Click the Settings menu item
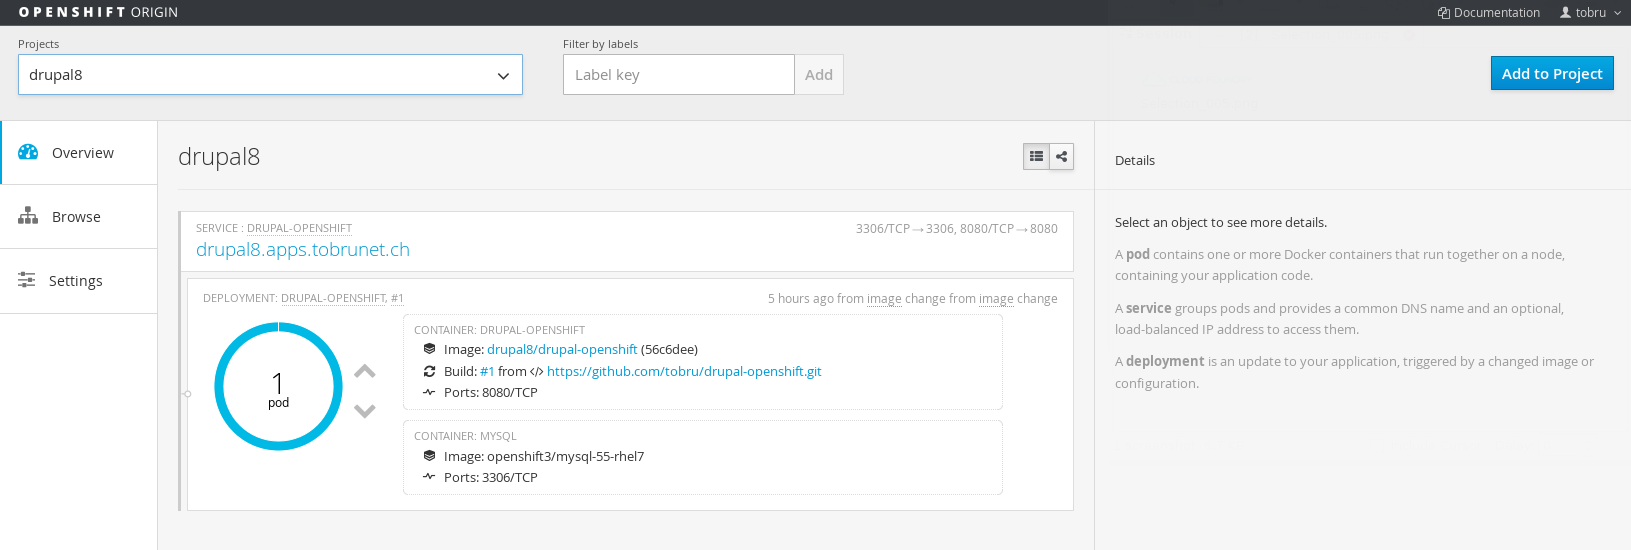Image resolution: width=1631 pixels, height=550 pixels. 79,281
